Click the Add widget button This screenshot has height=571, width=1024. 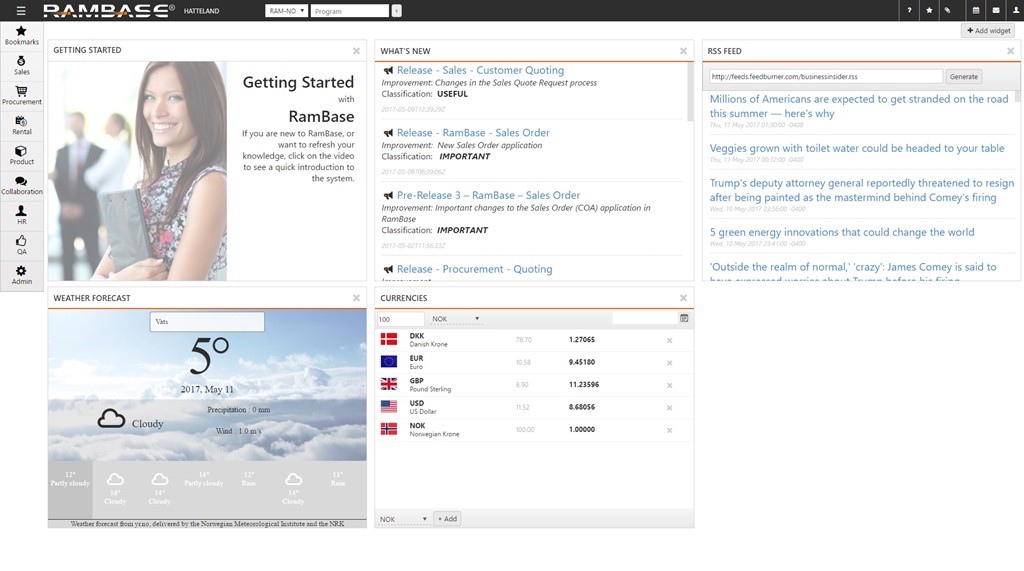click(988, 31)
